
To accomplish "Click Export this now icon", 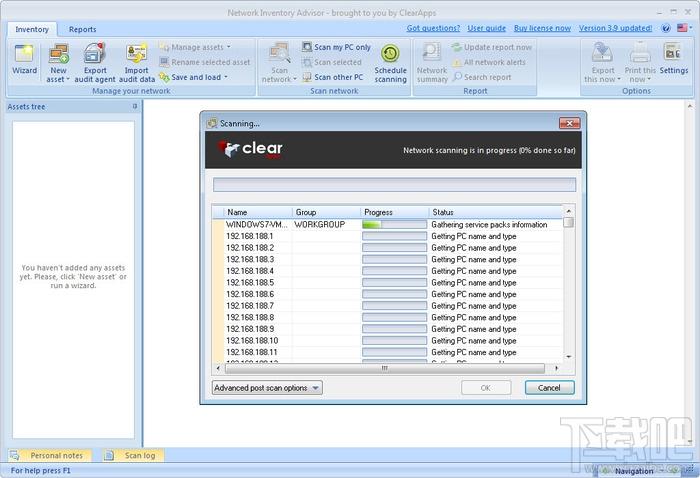I will 602,53.
